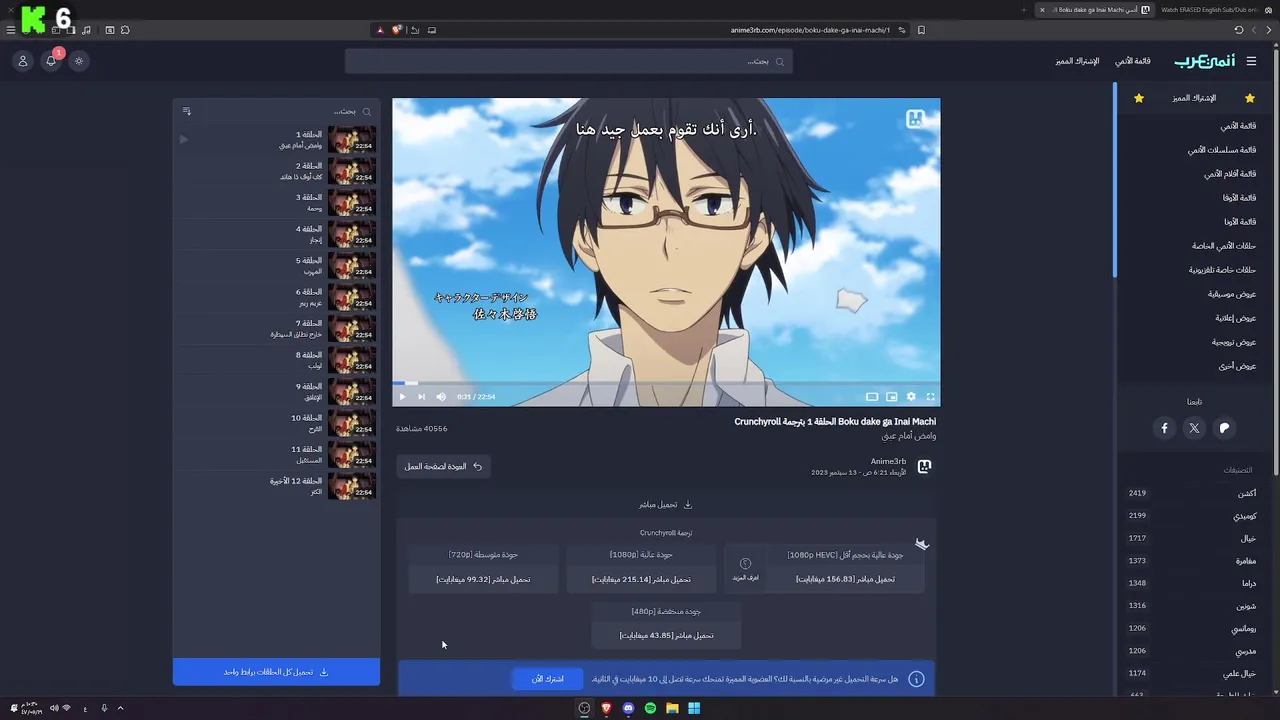This screenshot has height=720, width=1280.
Task: Click the search magnifier icon
Action: coord(780,61)
